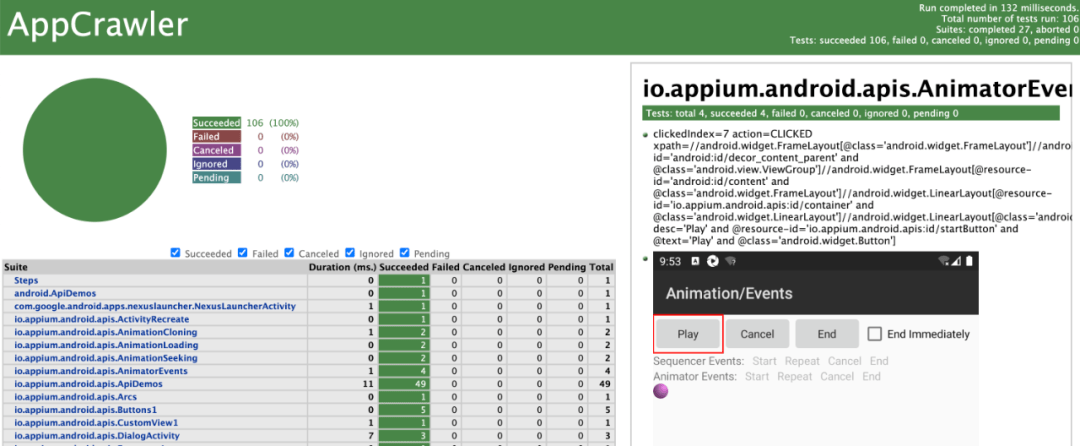The image size is (1080, 446).
Task: Click the Succeeded legend color swatch
Action: tap(216, 123)
